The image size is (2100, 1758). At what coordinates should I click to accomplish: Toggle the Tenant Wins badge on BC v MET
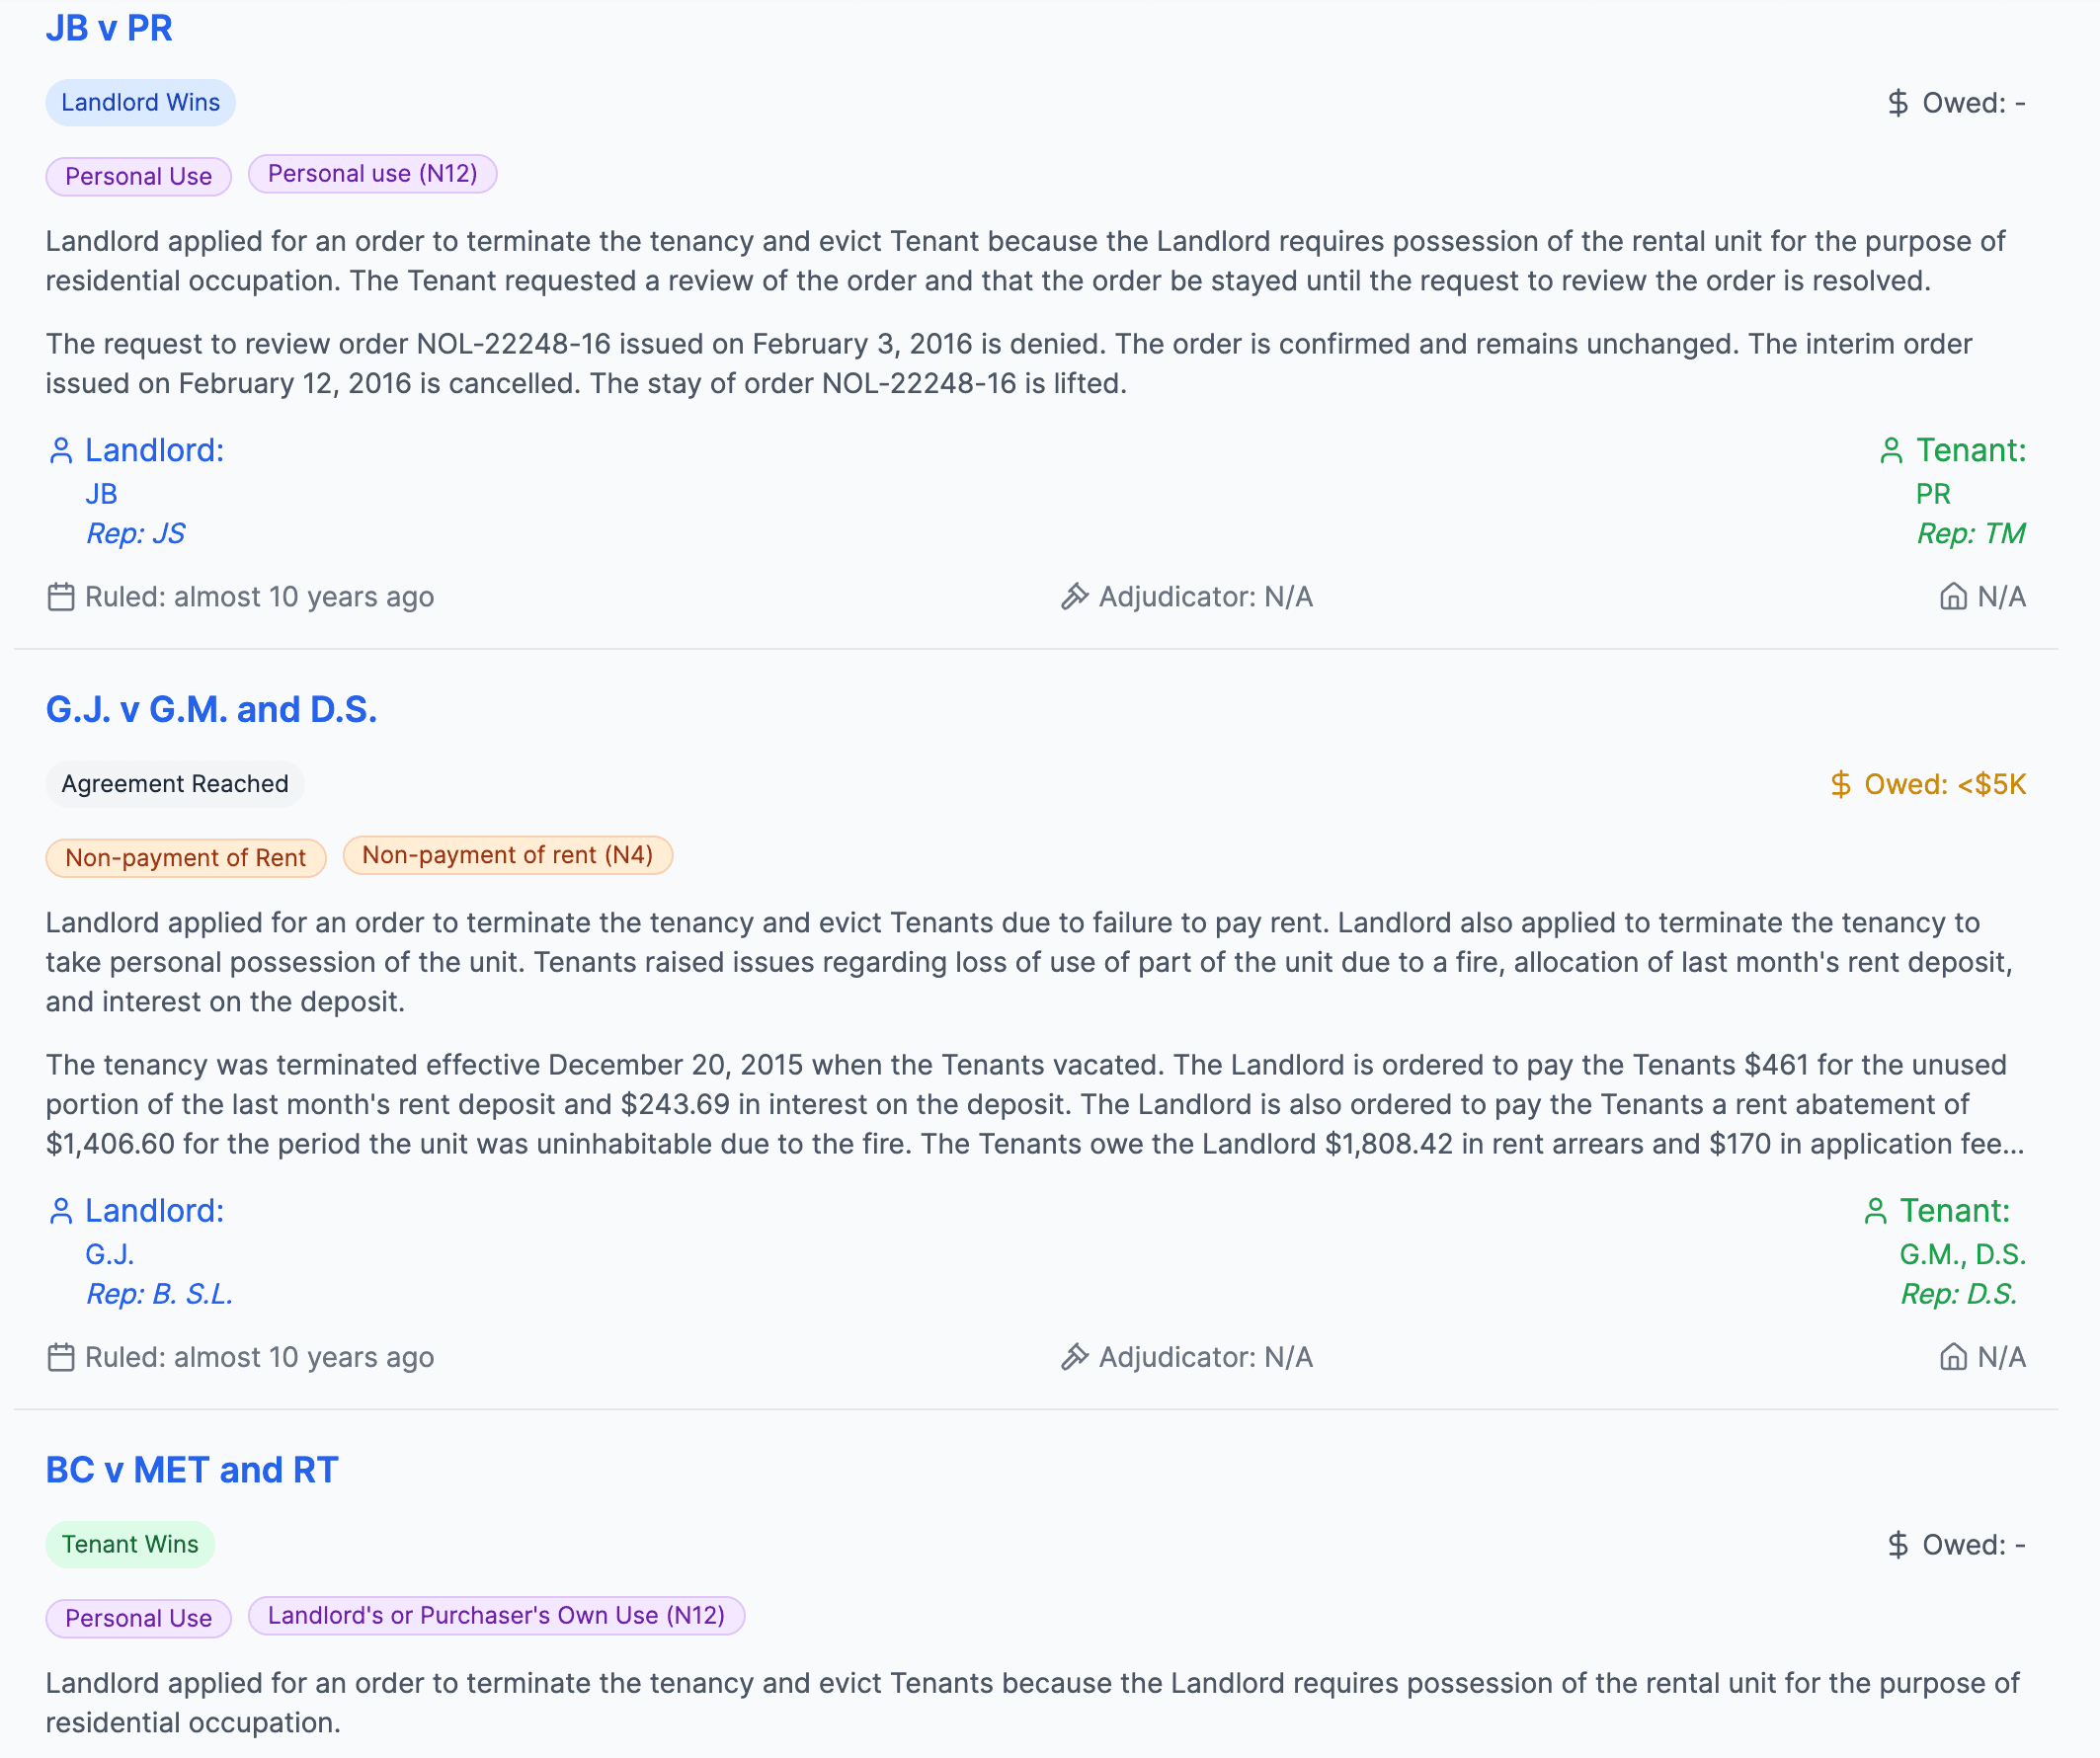pyautogui.click(x=129, y=1544)
